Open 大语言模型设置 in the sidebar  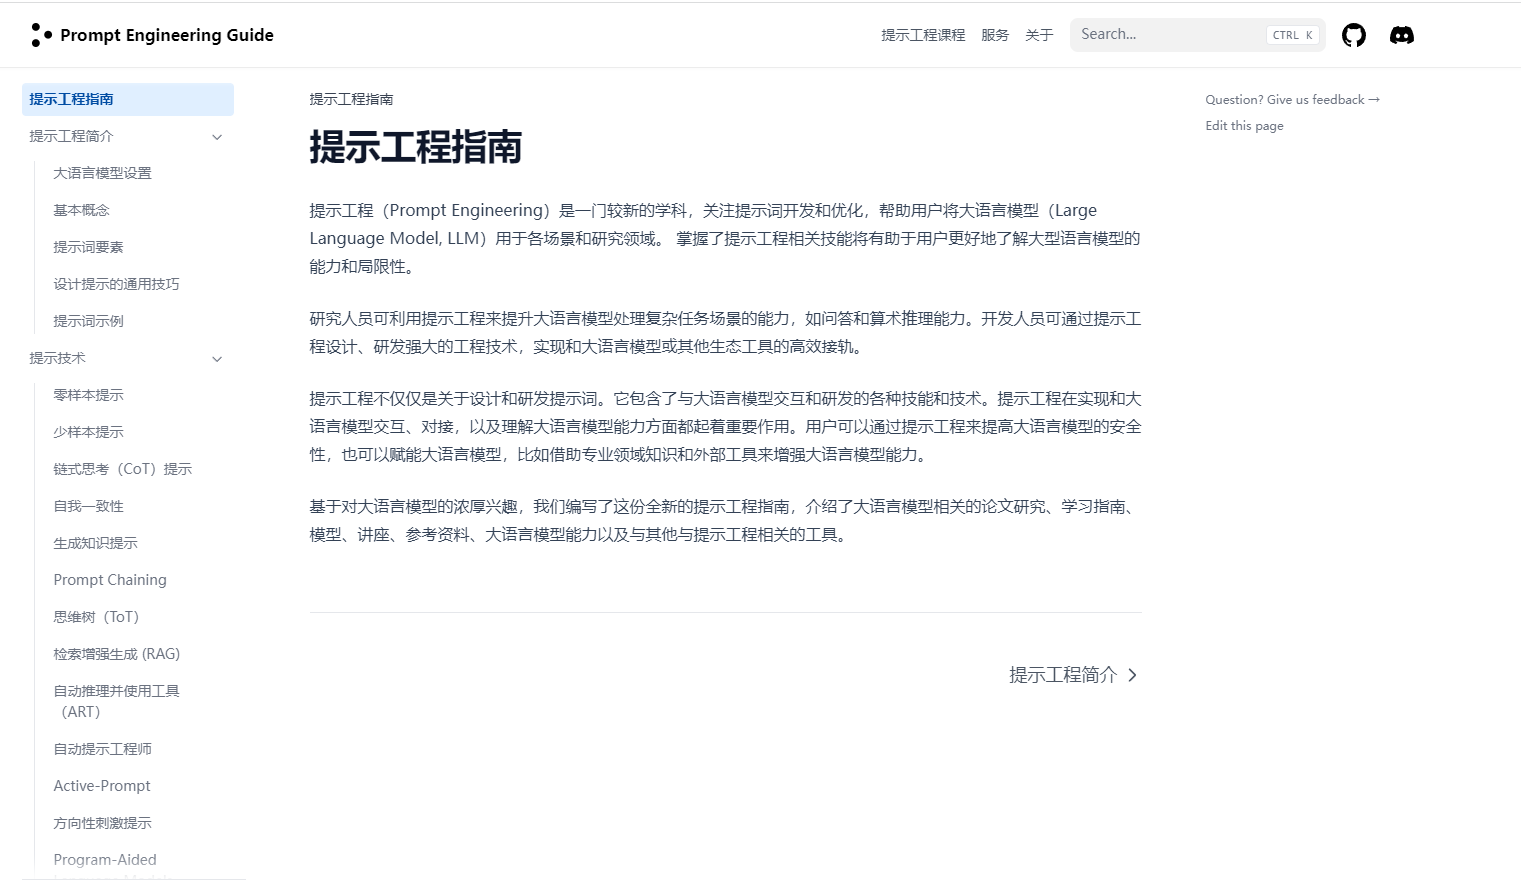(x=102, y=173)
